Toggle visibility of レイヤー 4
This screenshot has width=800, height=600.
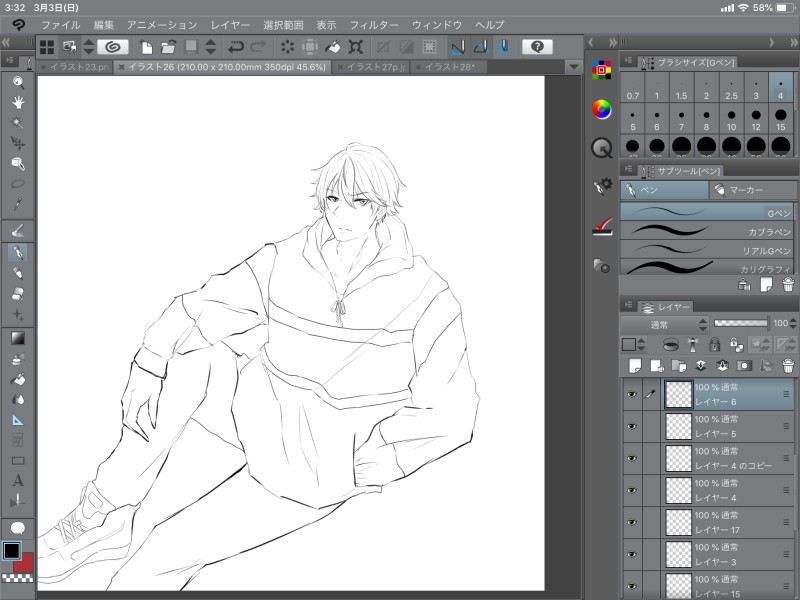pyautogui.click(x=631, y=490)
